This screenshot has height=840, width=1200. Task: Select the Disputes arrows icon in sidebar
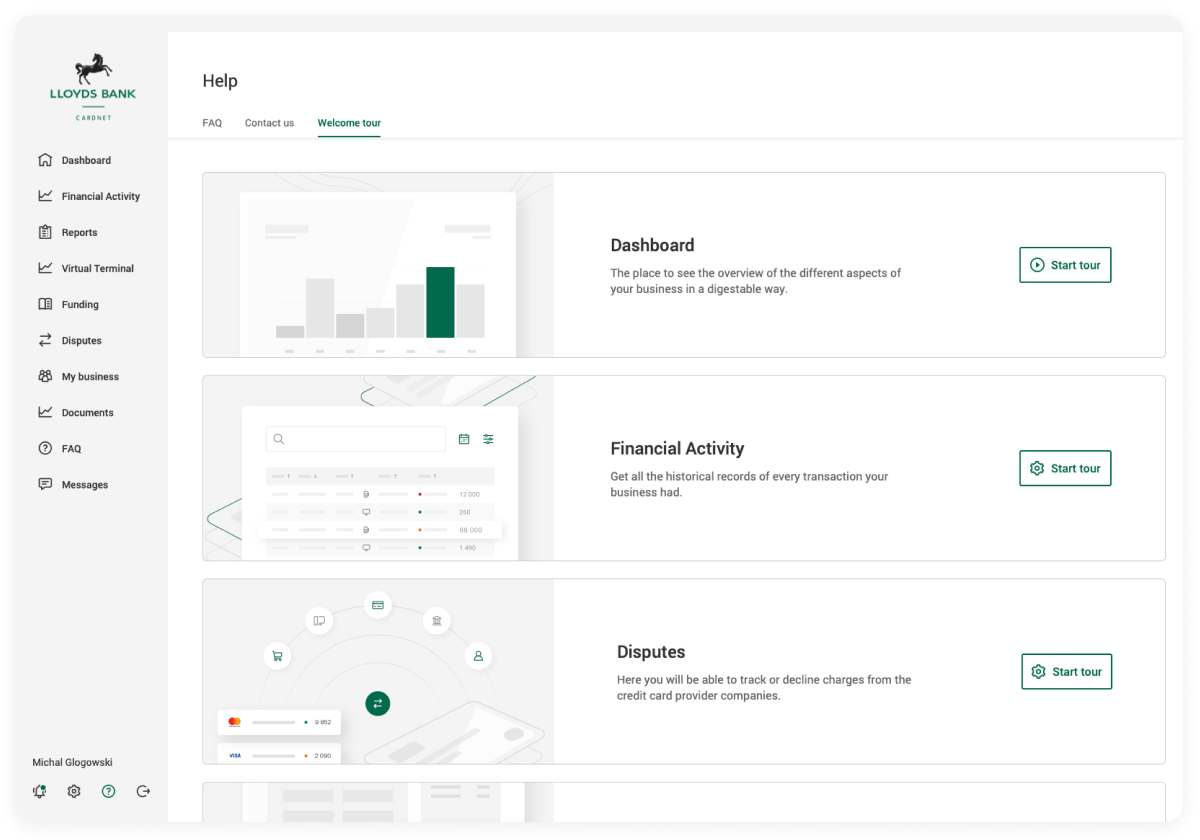45,340
